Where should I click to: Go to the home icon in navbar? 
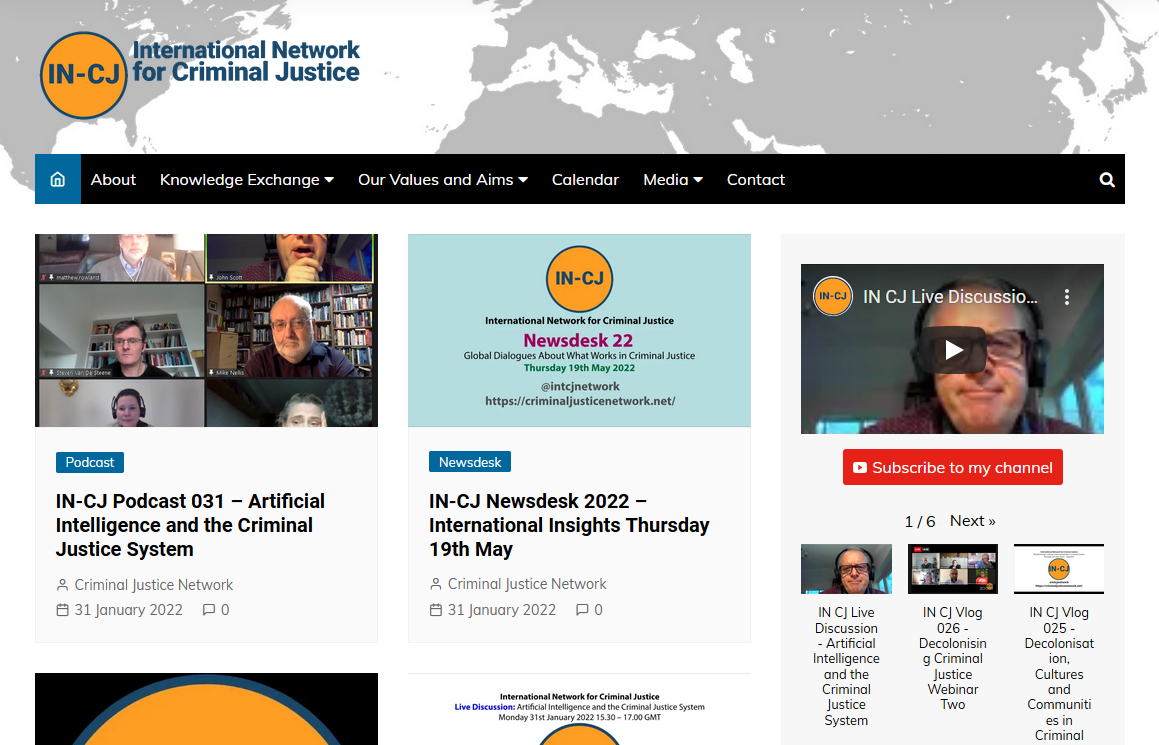58,180
